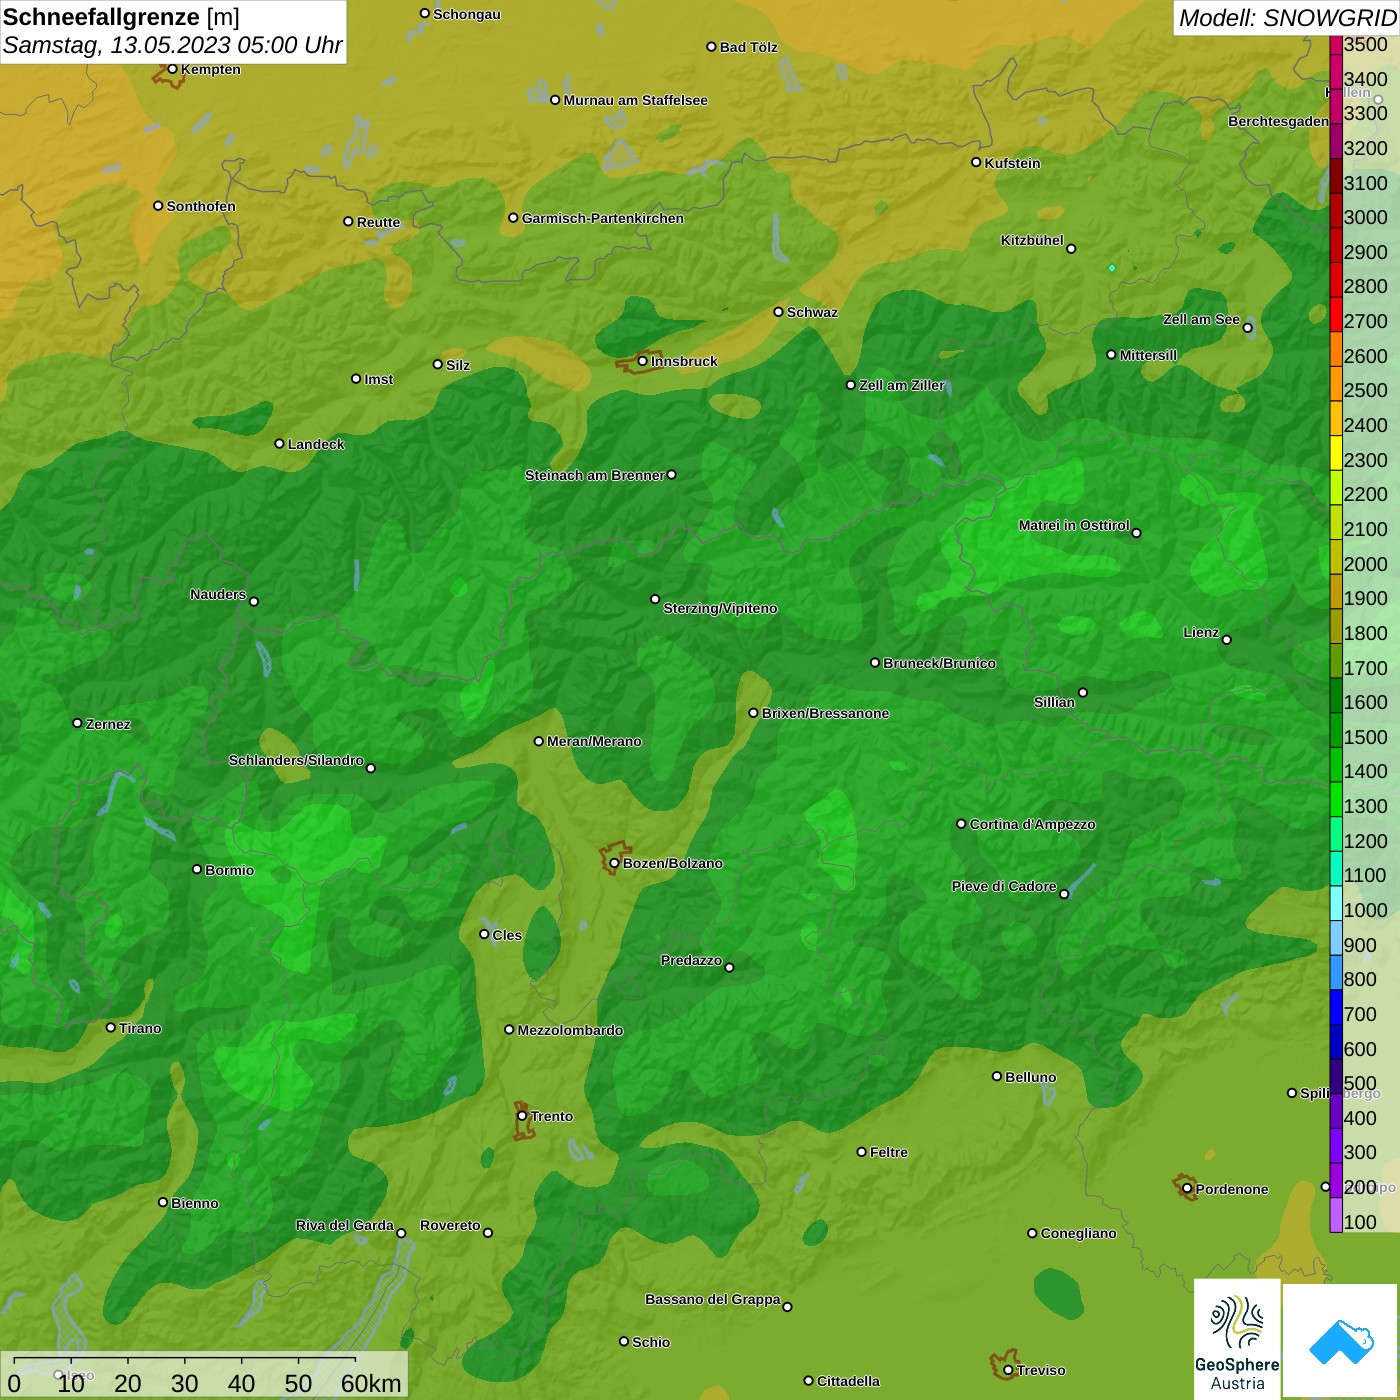Select the 100 m violet legend color
The height and width of the screenshot is (1400, 1400).
coord(1336,1215)
